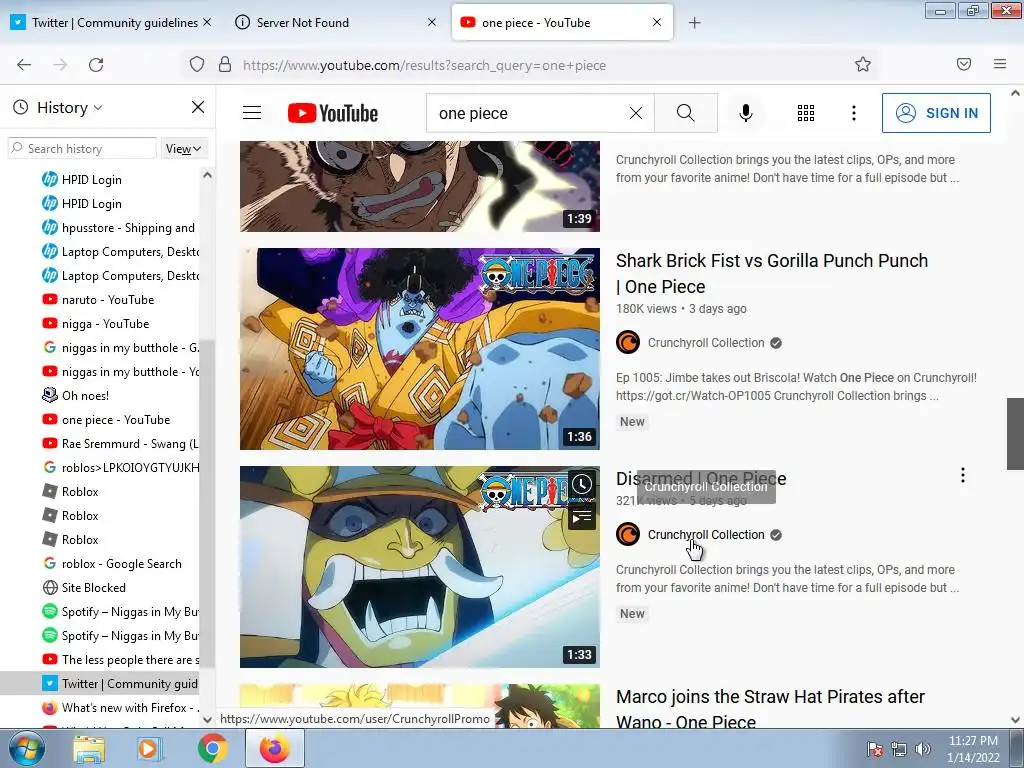Screen dimensions: 1024x768
Task: Open Google Chrome from the taskbar
Action: [212, 749]
